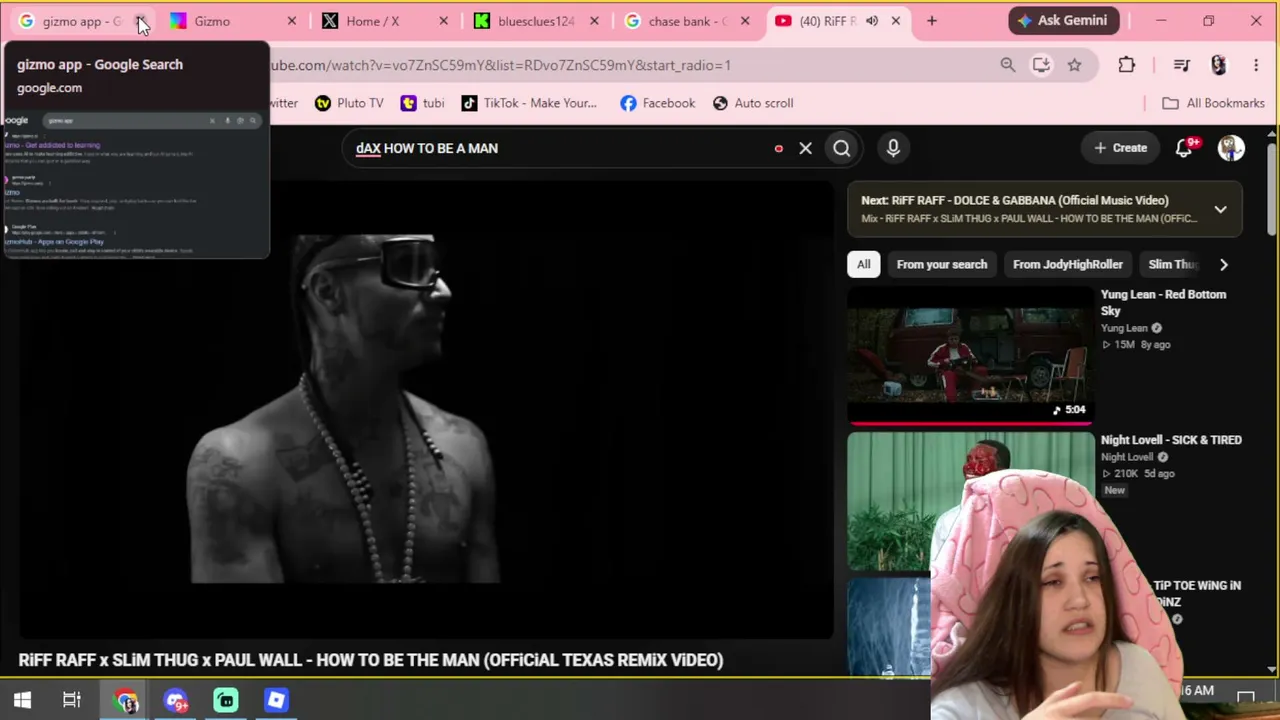Screen dimensions: 1280x720
Task: Open Discord from the taskbar
Action: pos(176,700)
